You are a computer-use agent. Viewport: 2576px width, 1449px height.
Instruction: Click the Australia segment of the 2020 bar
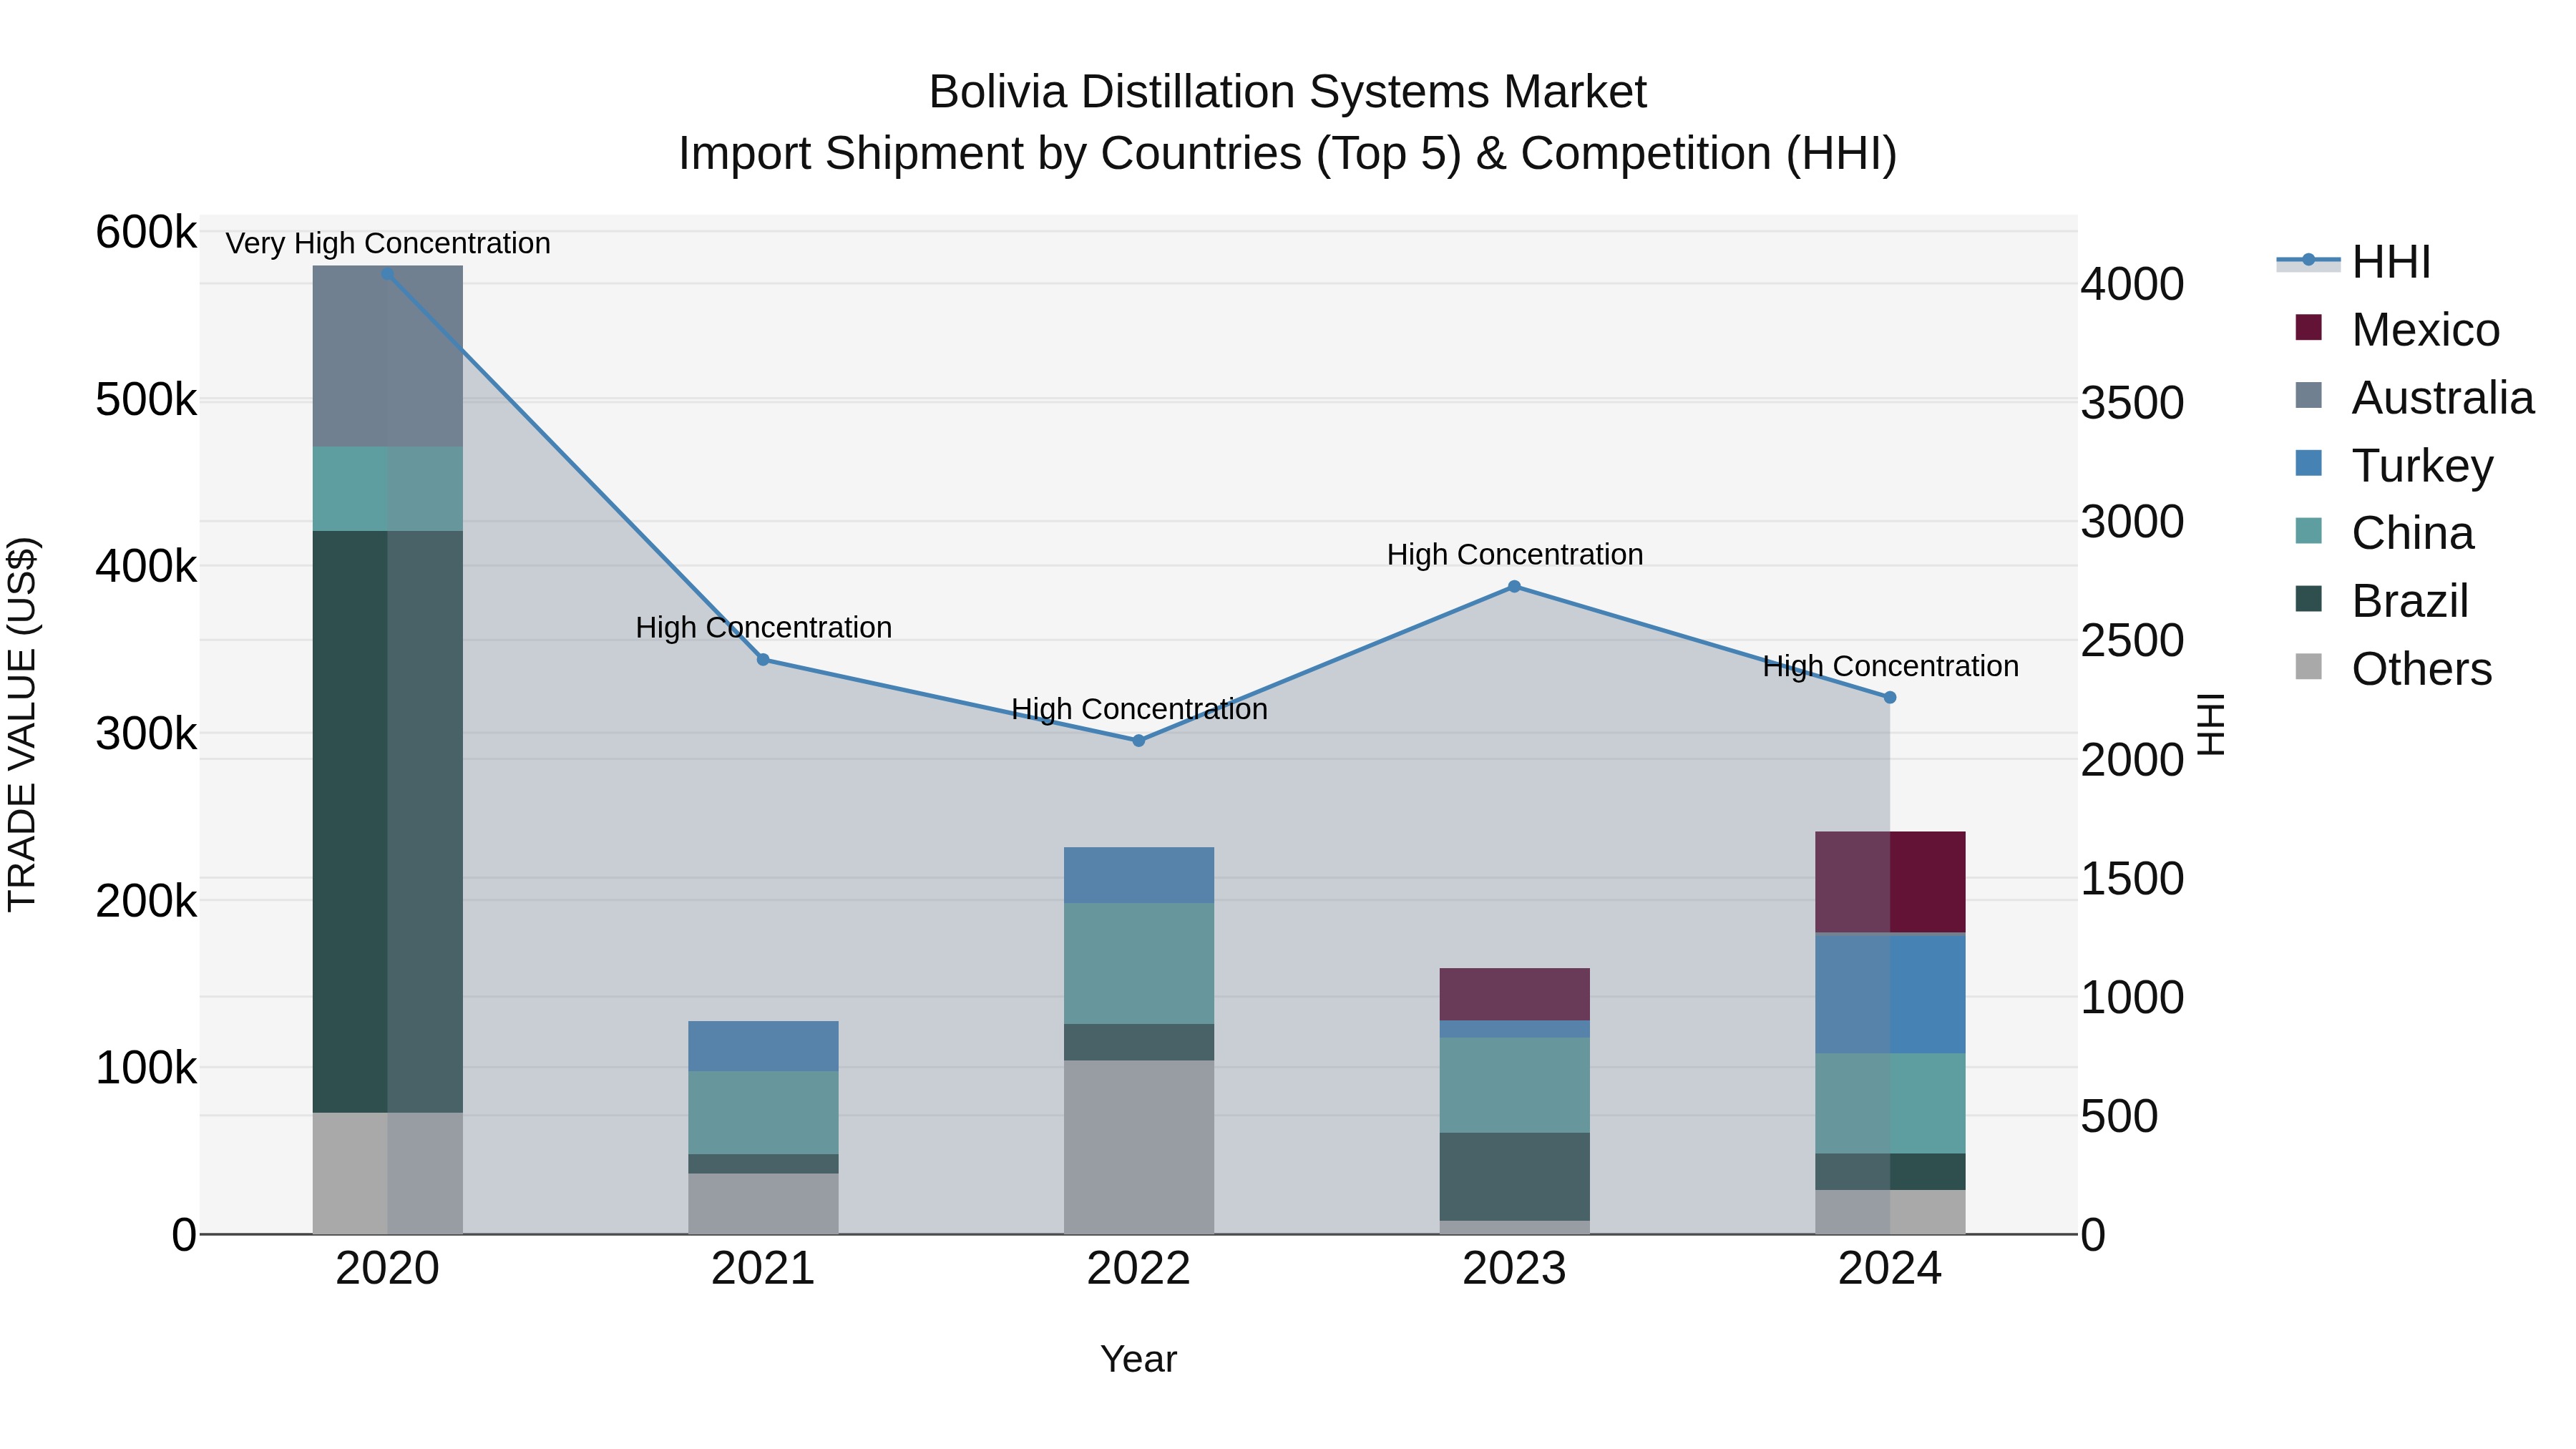point(388,357)
